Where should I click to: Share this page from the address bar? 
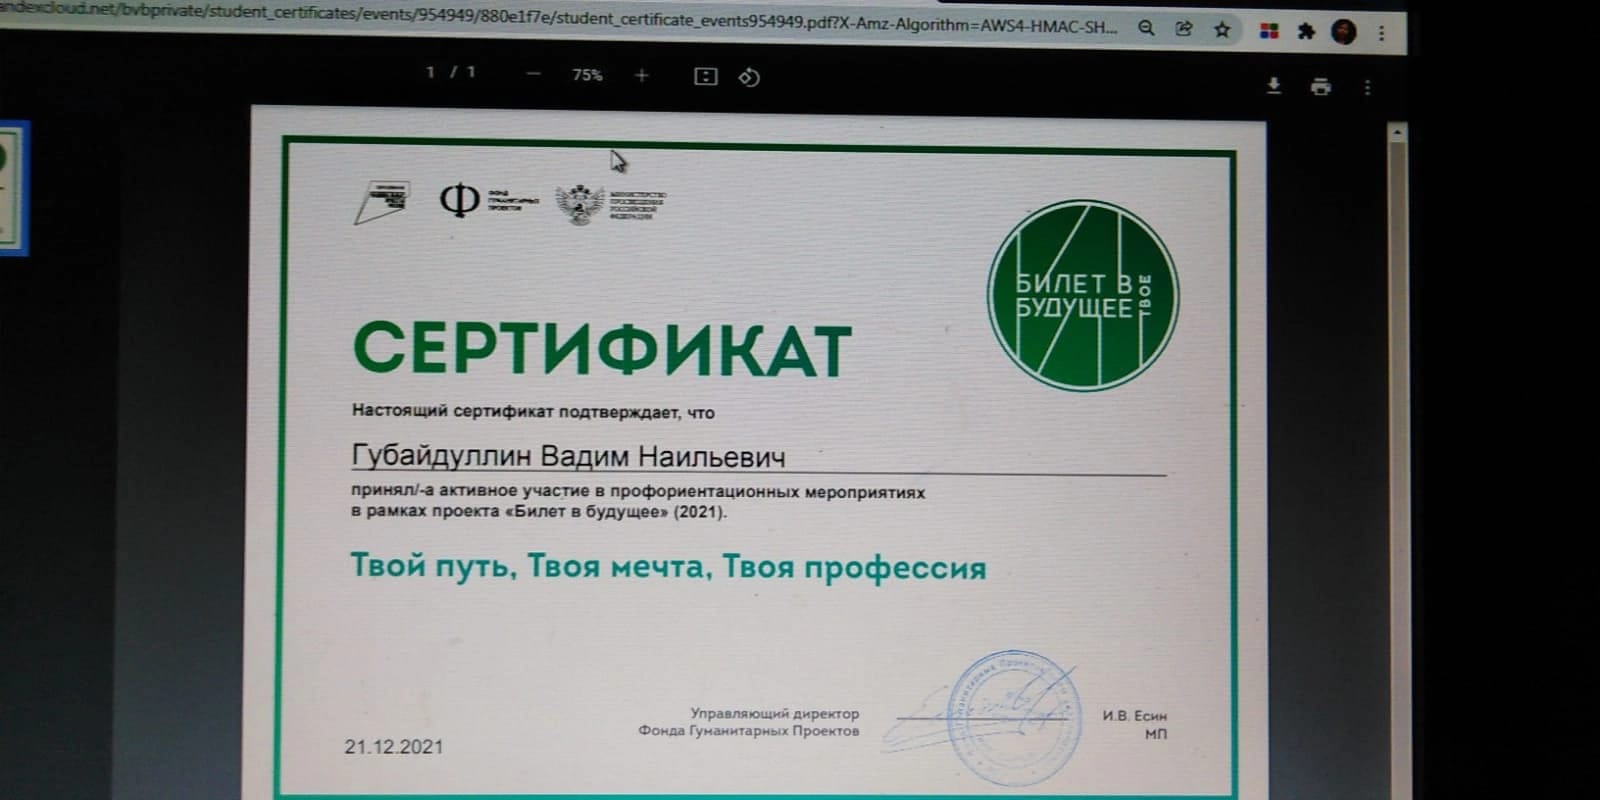tap(1184, 29)
